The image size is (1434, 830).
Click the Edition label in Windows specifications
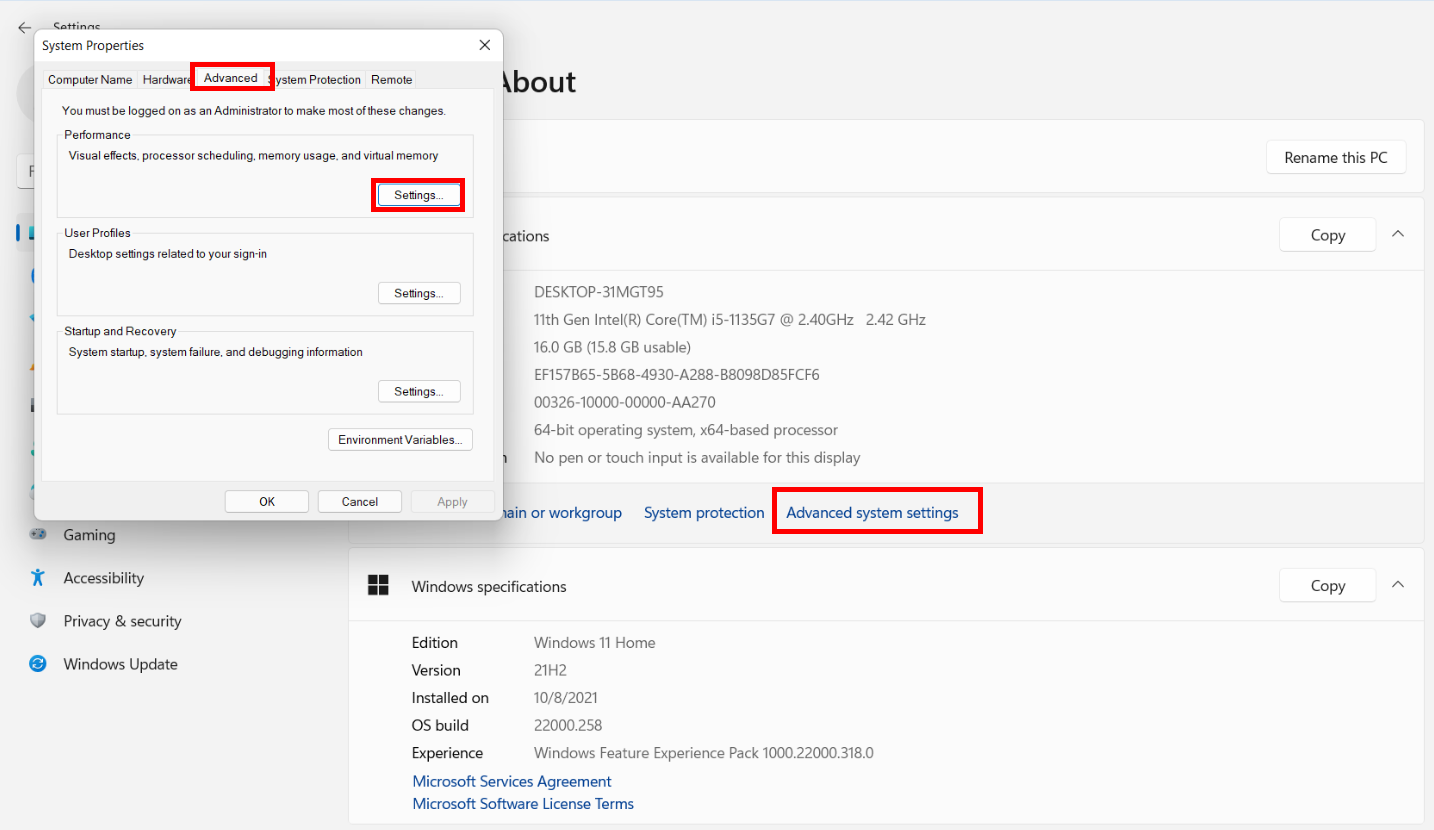(x=435, y=643)
